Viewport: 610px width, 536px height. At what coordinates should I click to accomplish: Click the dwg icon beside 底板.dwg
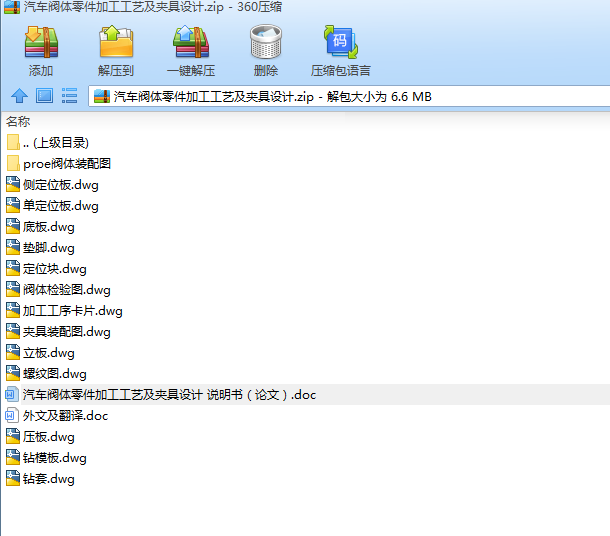13,226
